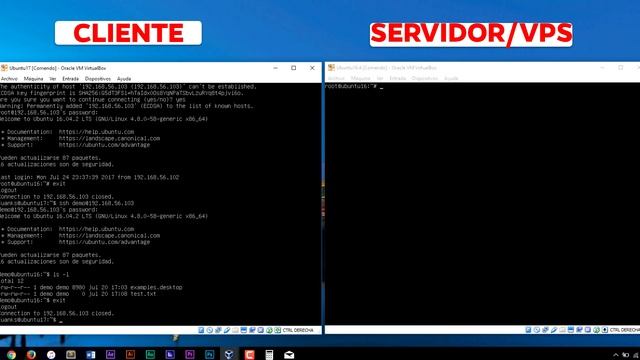Image resolution: width=640 pixels, height=360 pixels.
Task: Click USB indicator in server window status bar
Action: tap(554, 330)
